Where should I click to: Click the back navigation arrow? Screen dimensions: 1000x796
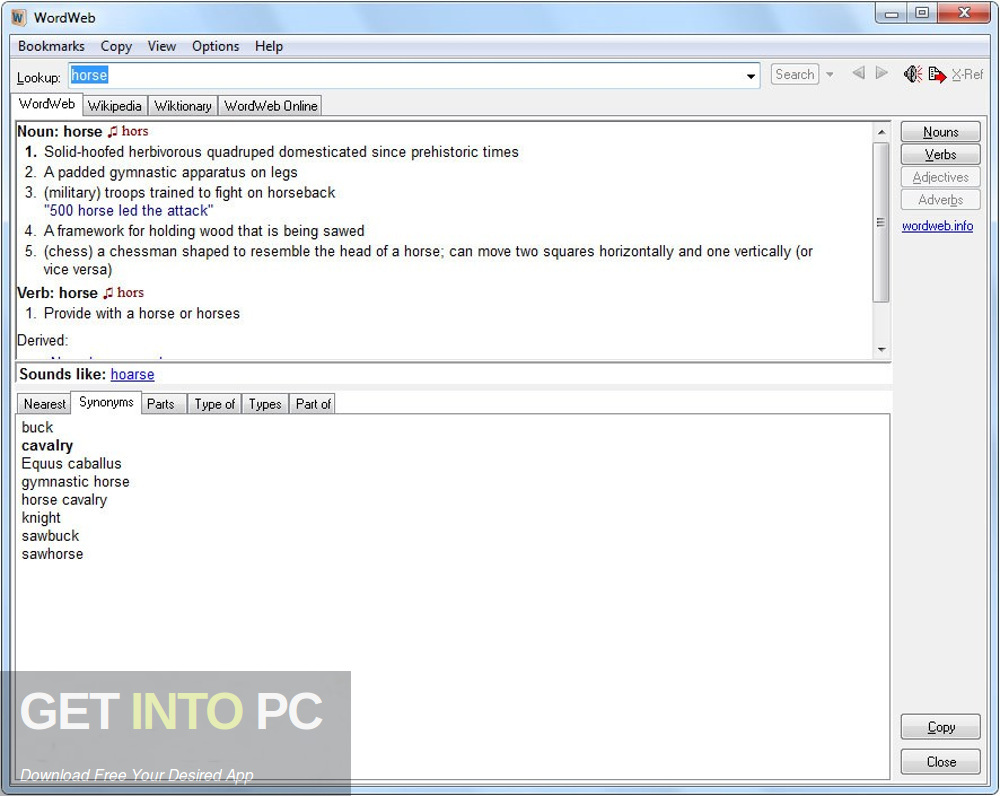(858, 73)
